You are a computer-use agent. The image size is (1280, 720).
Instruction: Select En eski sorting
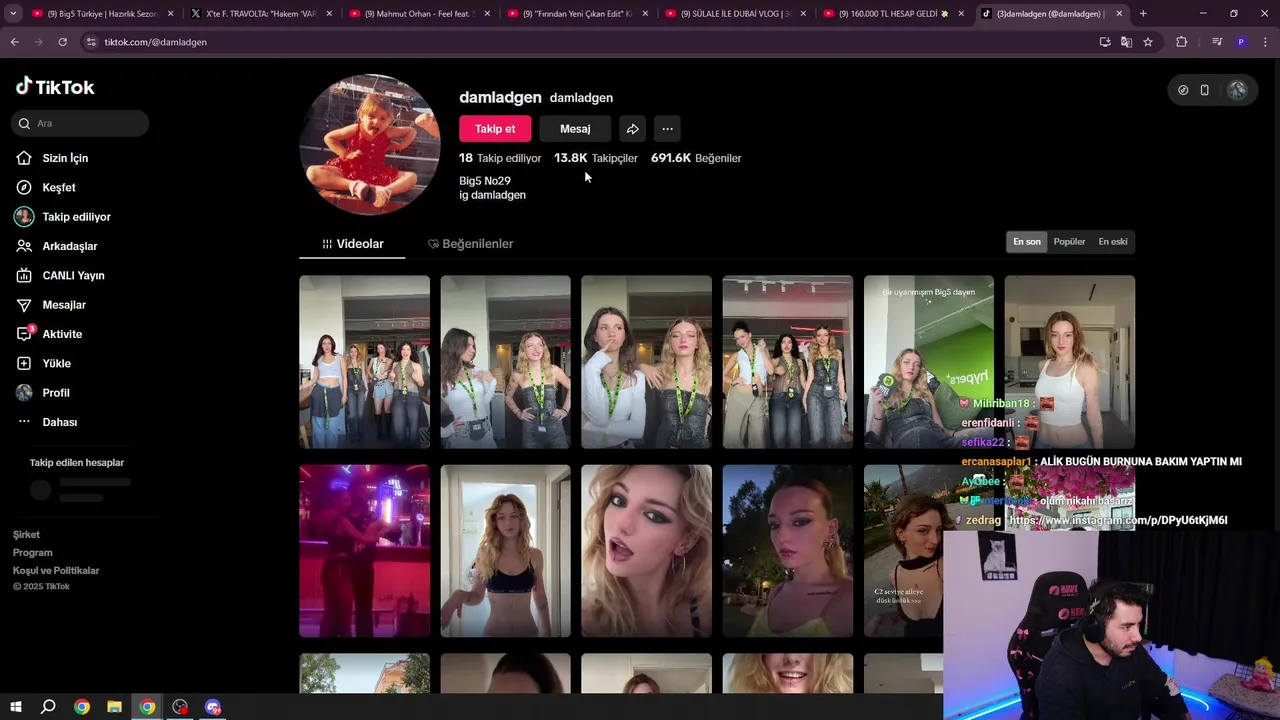(1113, 241)
